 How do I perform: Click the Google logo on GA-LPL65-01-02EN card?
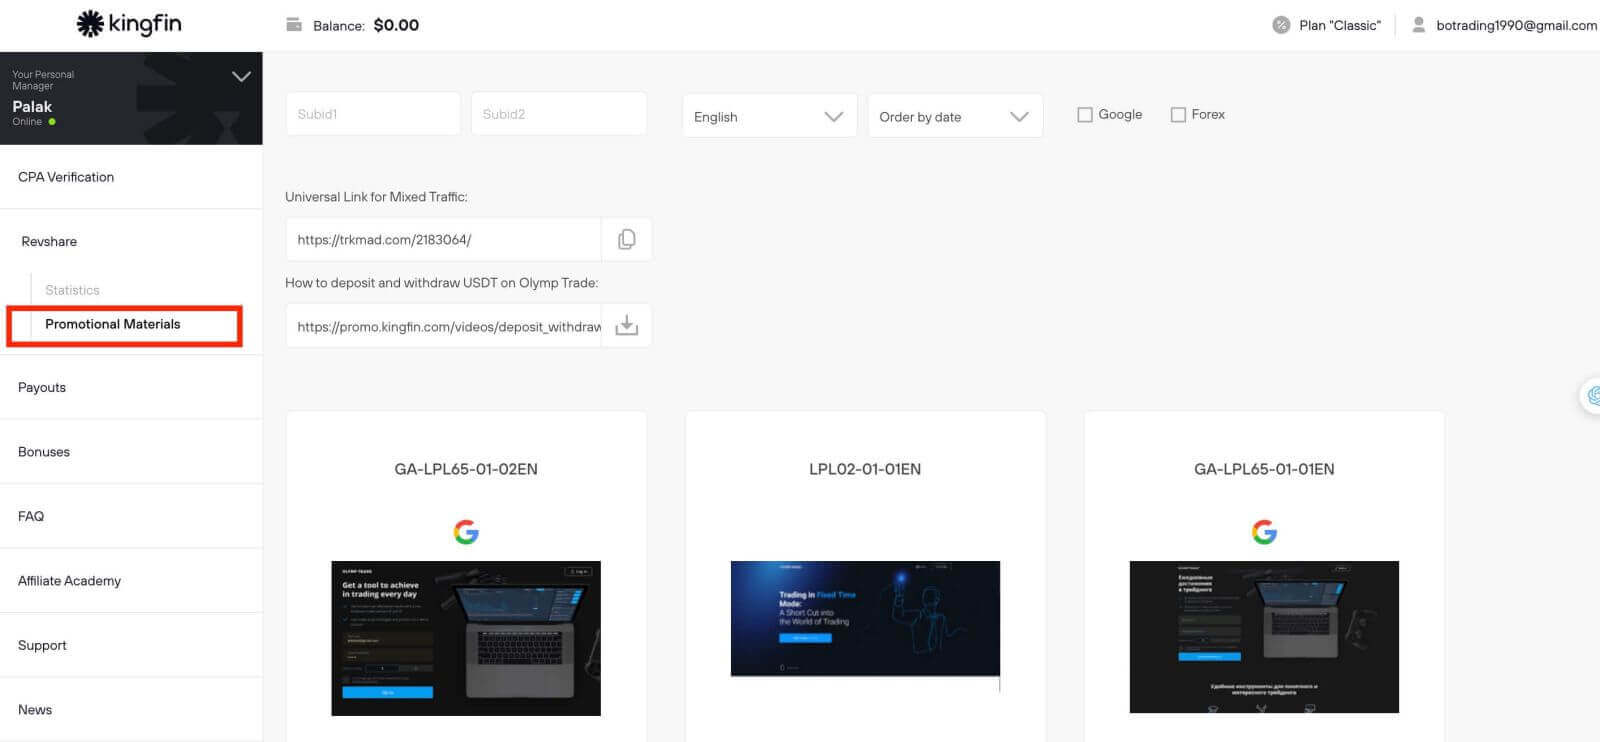pos(466,532)
